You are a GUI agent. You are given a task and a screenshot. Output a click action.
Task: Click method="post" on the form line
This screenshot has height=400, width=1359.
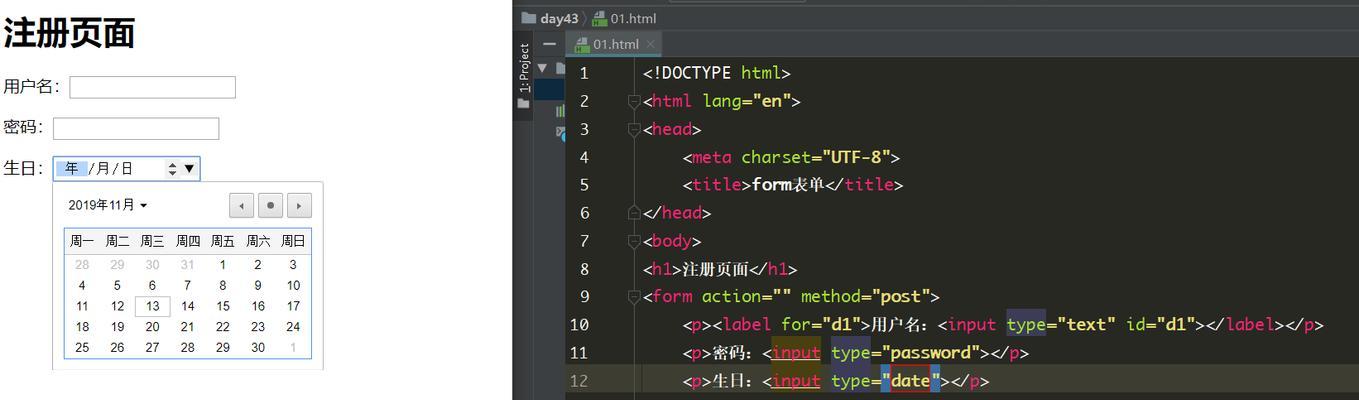865,297
